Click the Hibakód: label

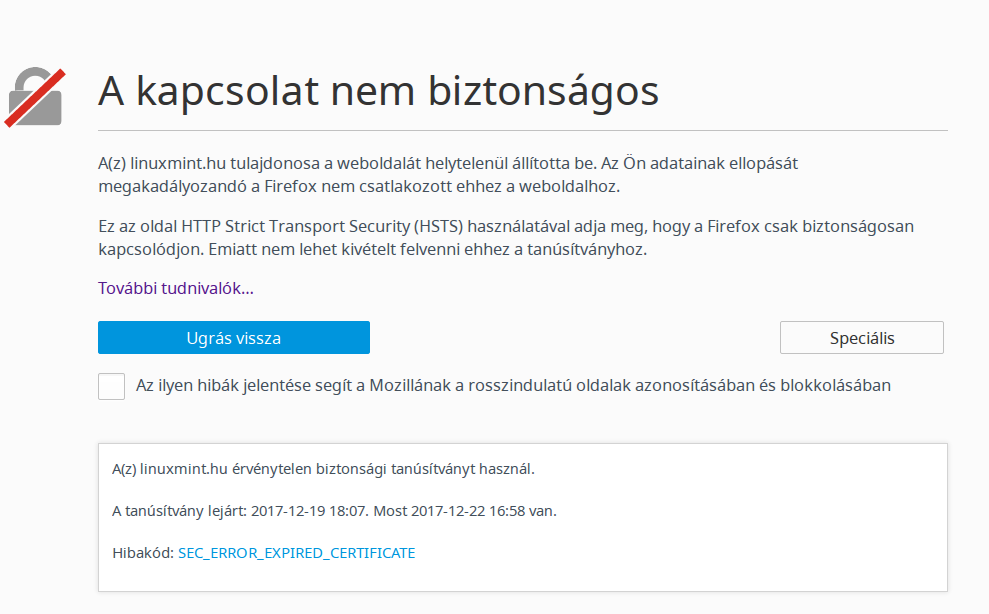click(x=143, y=553)
